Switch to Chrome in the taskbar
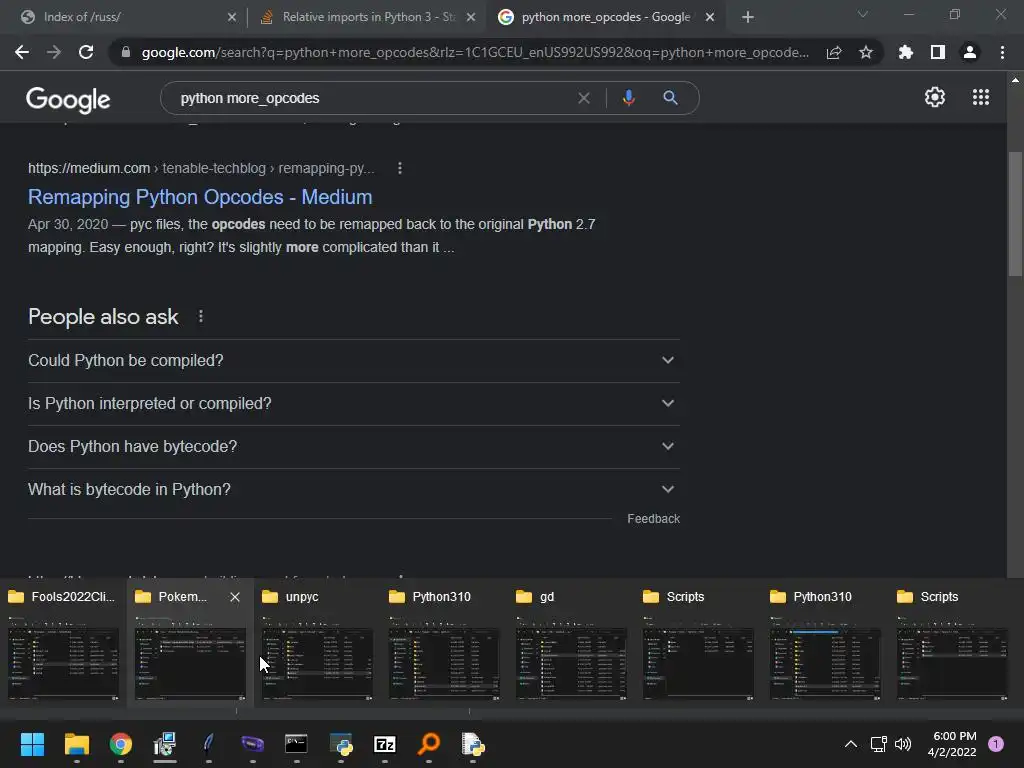Viewport: 1024px width, 768px height. (x=121, y=744)
